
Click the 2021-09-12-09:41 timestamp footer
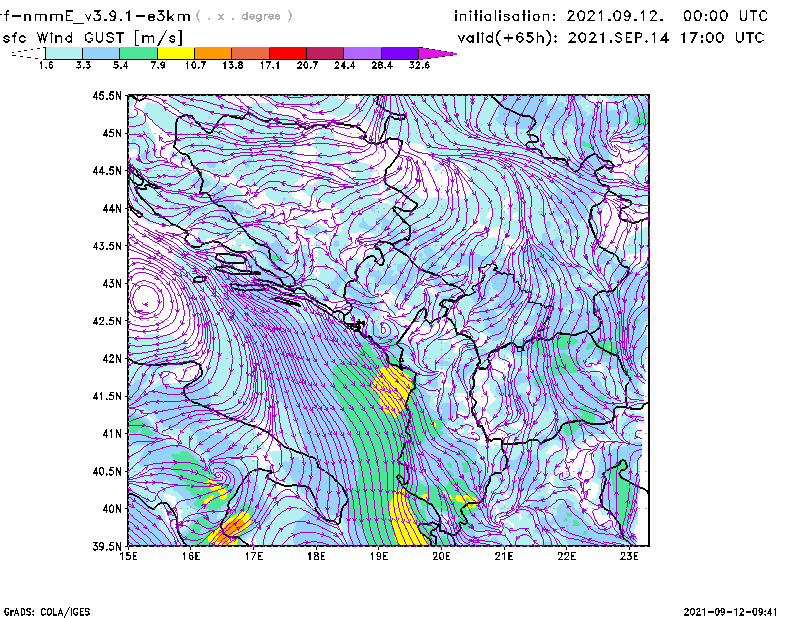(x=731, y=612)
